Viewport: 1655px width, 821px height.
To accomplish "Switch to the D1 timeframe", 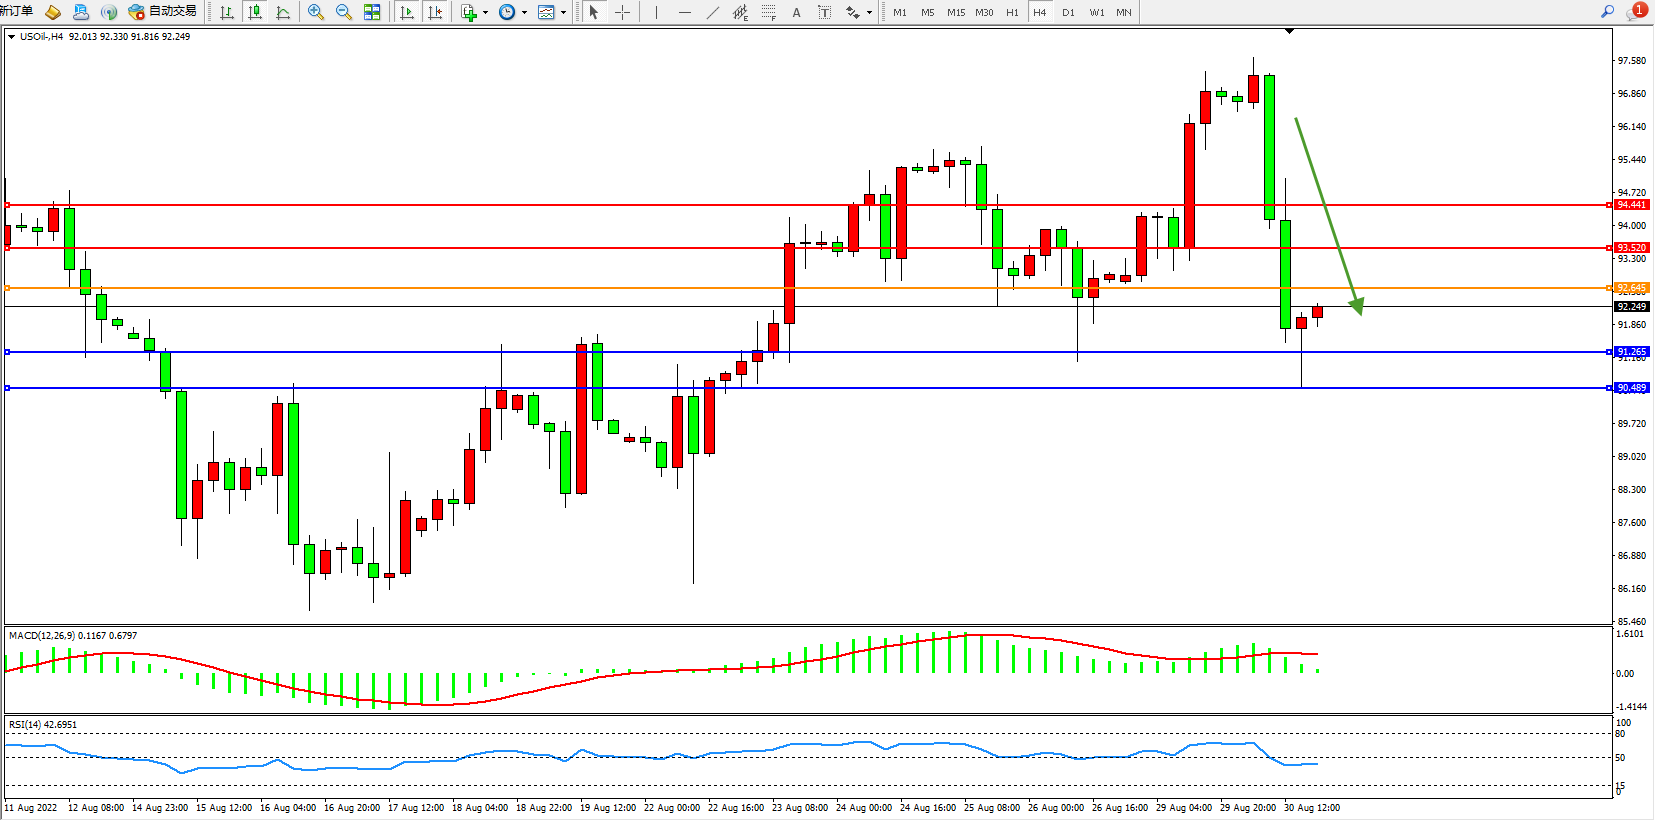I will [x=1068, y=12].
